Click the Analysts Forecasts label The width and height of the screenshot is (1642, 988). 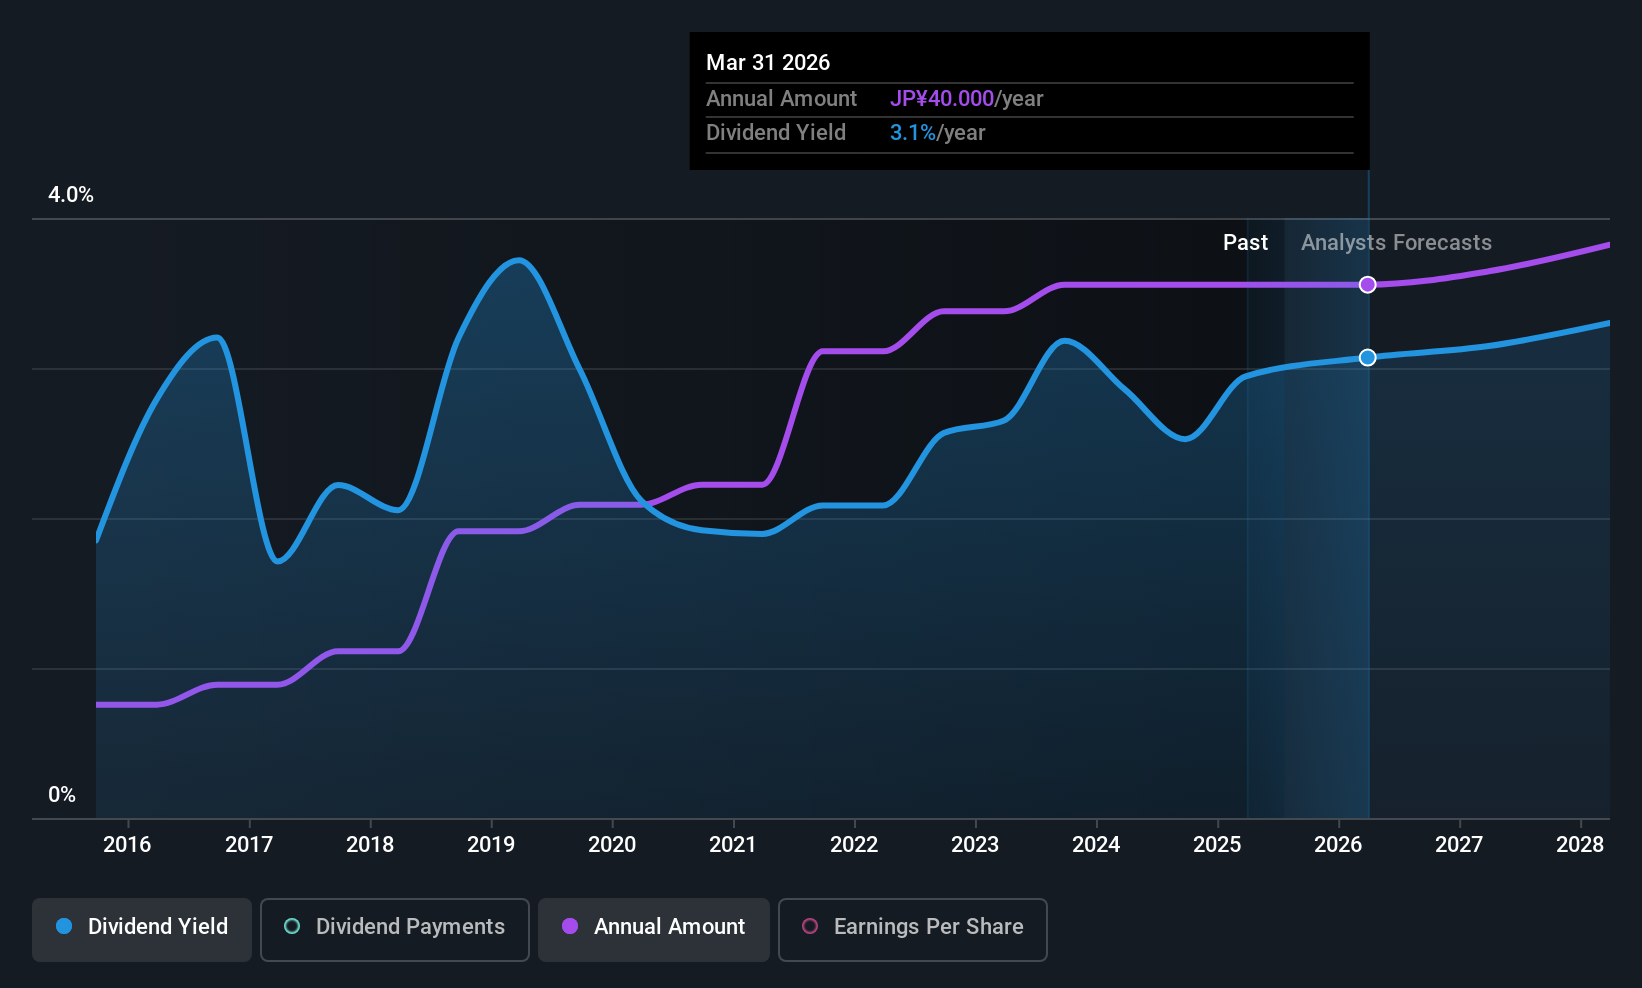[x=1396, y=243]
